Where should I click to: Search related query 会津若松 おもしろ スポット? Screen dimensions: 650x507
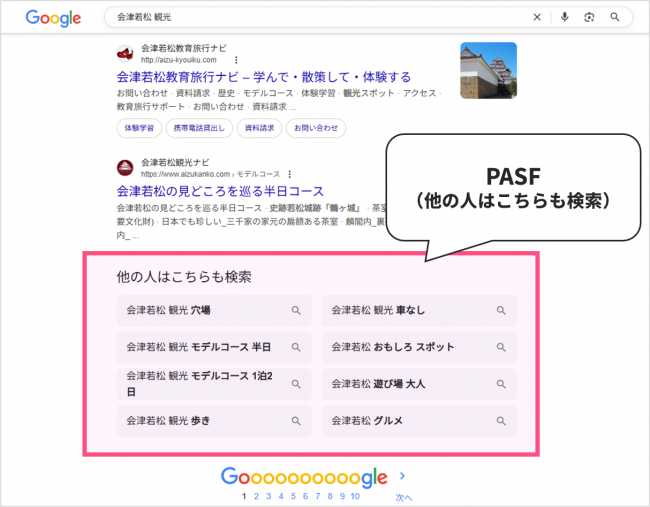pyautogui.click(x=419, y=347)
